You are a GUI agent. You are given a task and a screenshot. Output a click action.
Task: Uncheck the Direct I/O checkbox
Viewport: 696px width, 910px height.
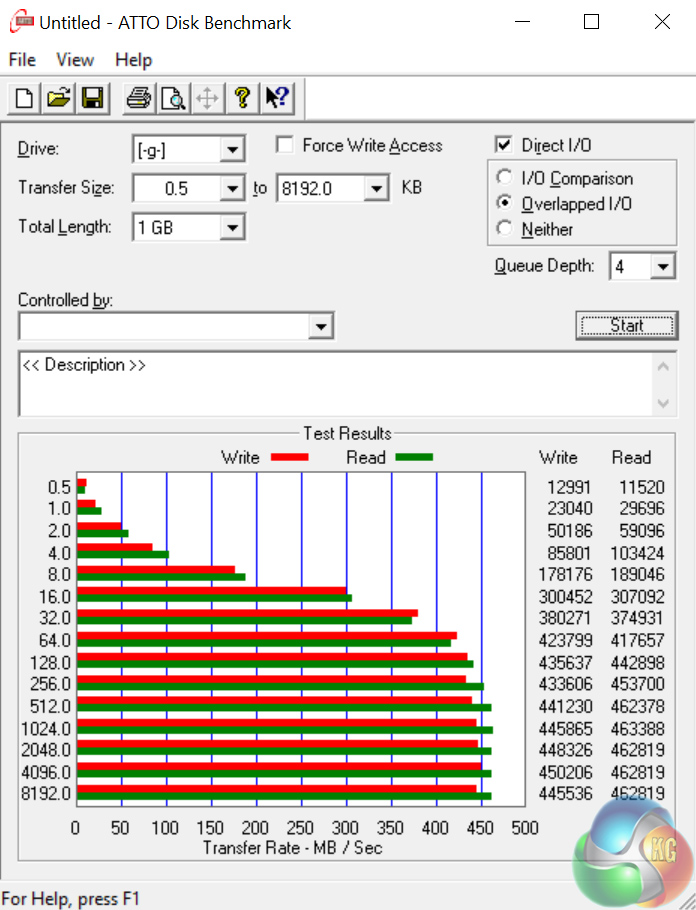504,145
